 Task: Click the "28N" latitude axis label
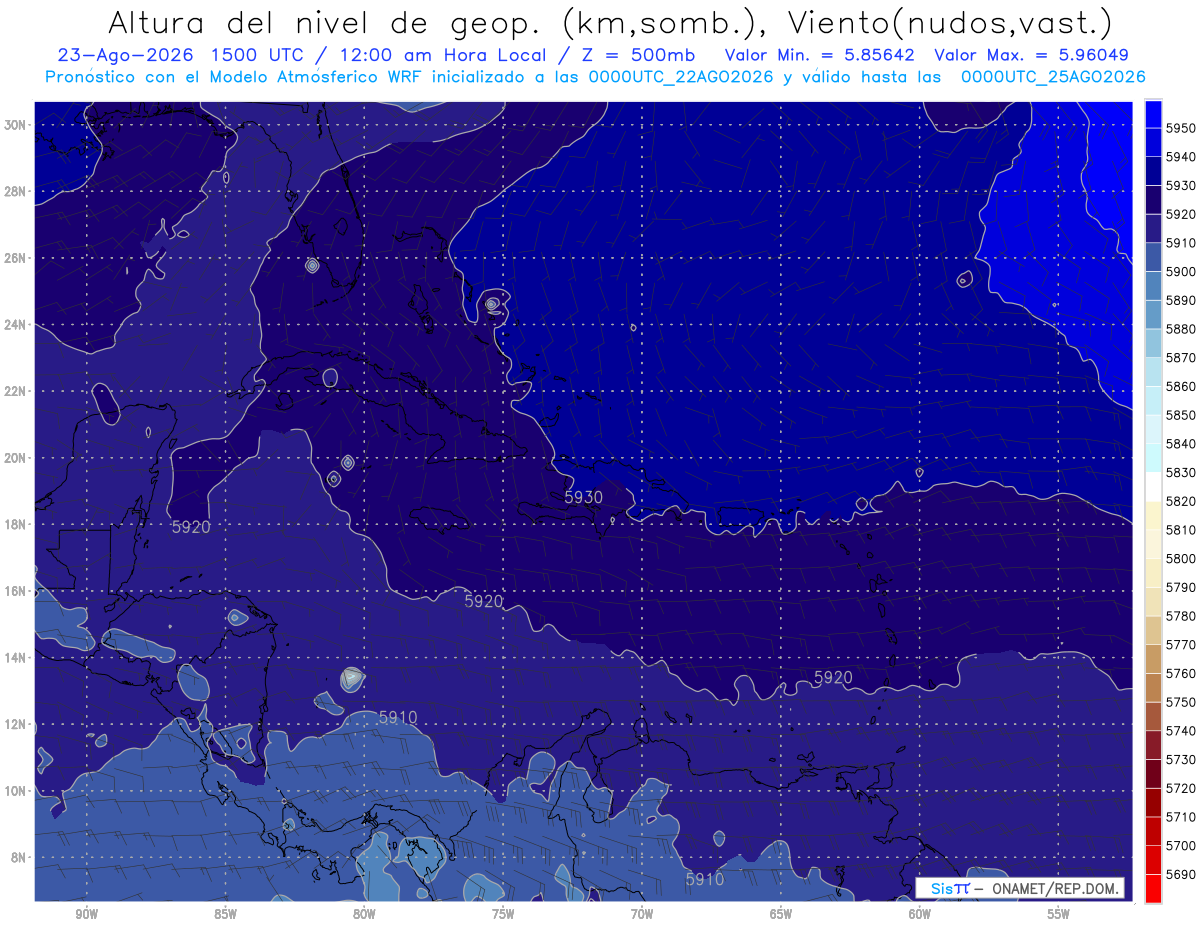[15, 191]
